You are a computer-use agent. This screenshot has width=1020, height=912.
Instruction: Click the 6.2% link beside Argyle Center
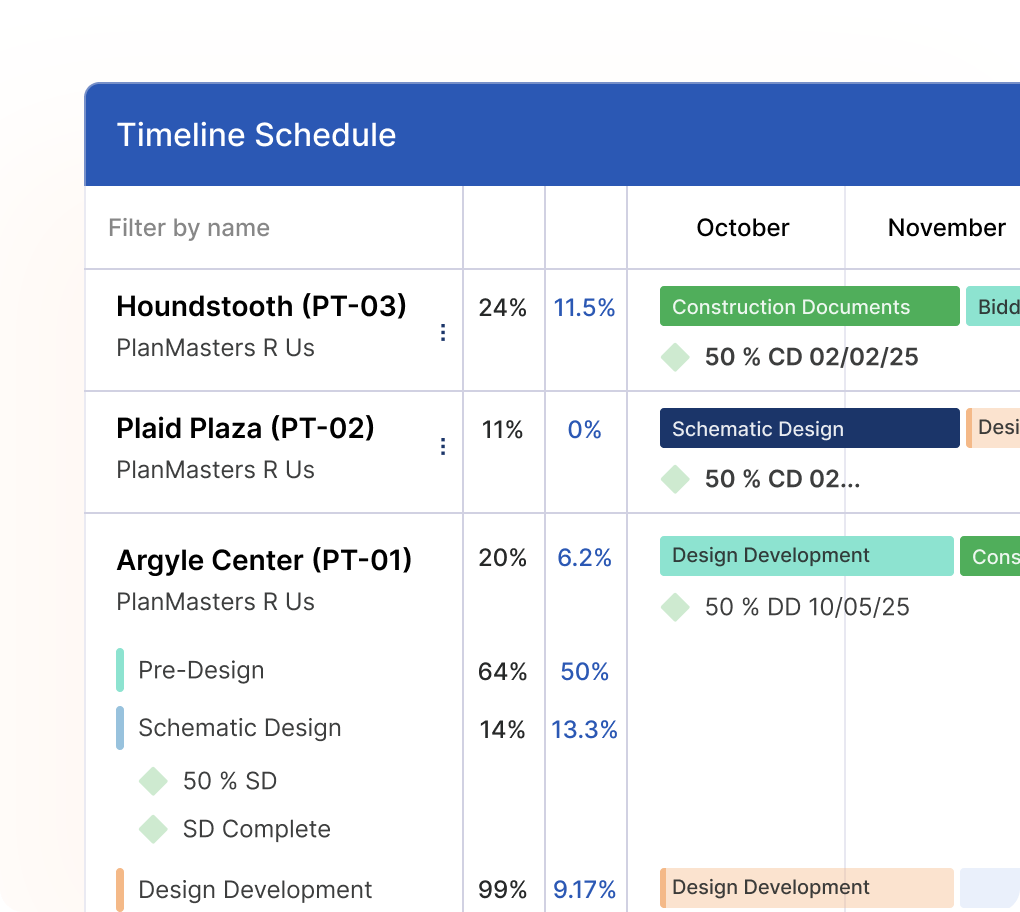(x=585, y=559)
